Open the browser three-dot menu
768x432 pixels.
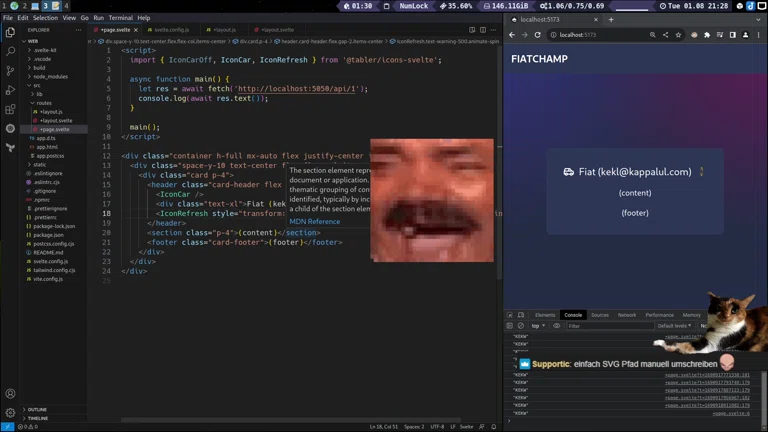[x=759, y=35]
